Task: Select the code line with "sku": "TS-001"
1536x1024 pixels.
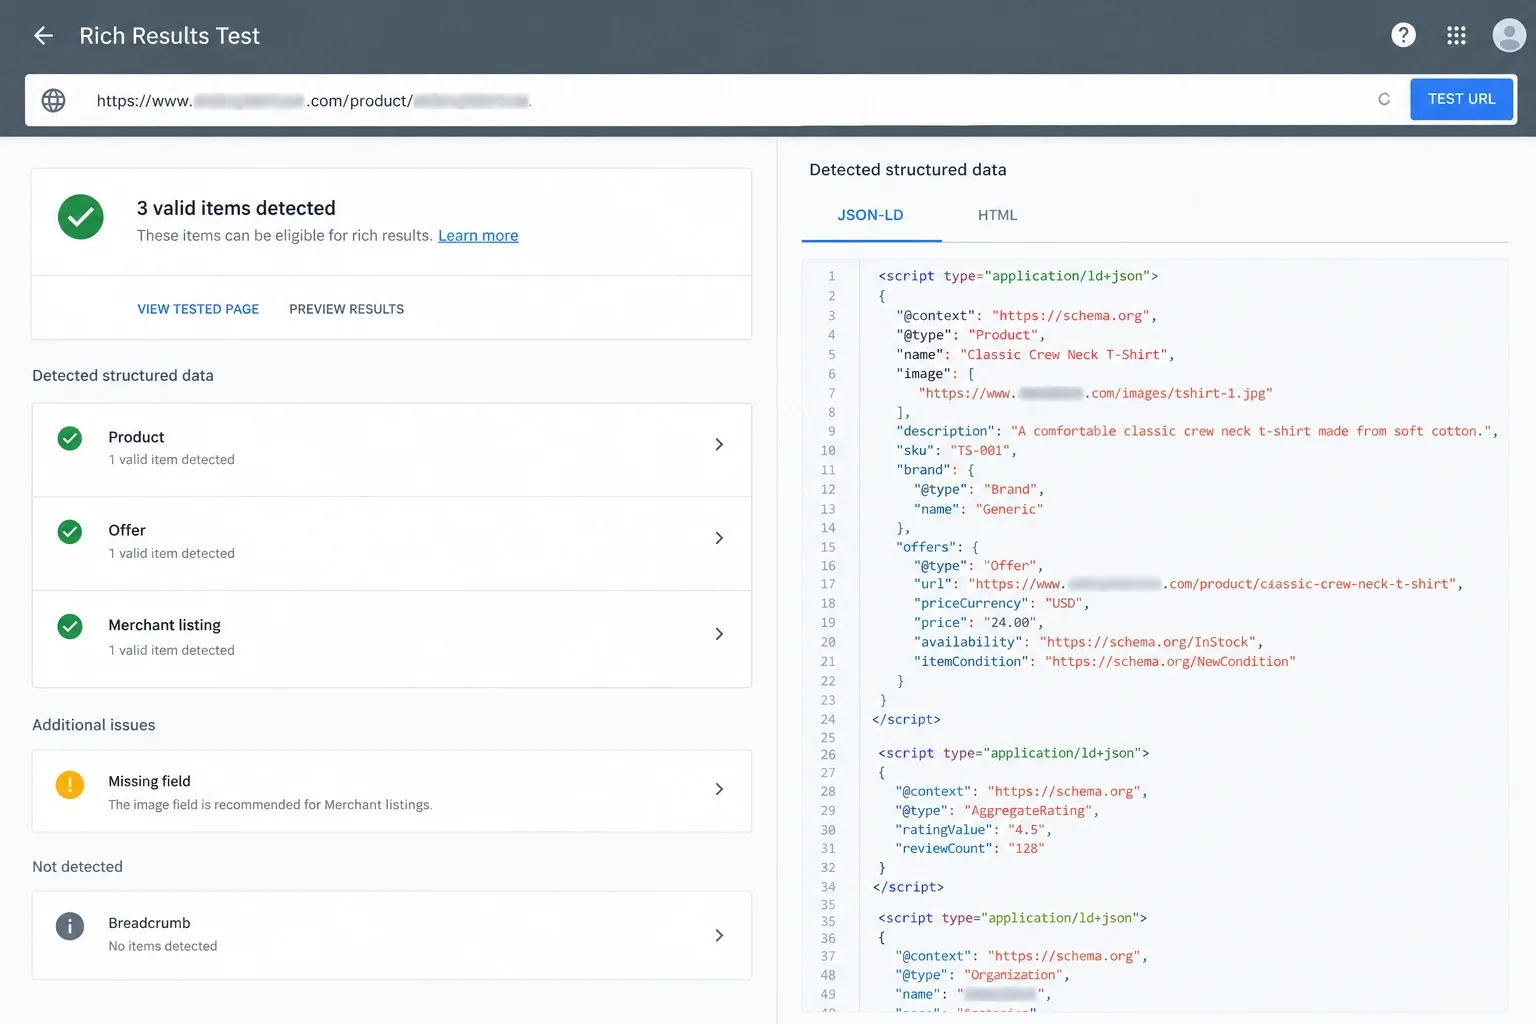Action: tap(956, 450)
